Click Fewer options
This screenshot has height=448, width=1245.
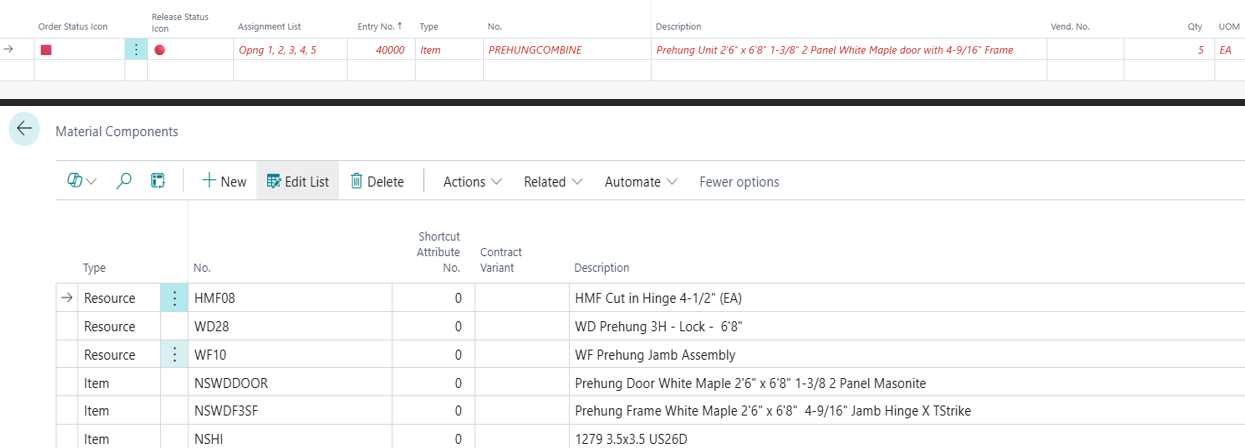pyautogui.click(x=739, y=181)
